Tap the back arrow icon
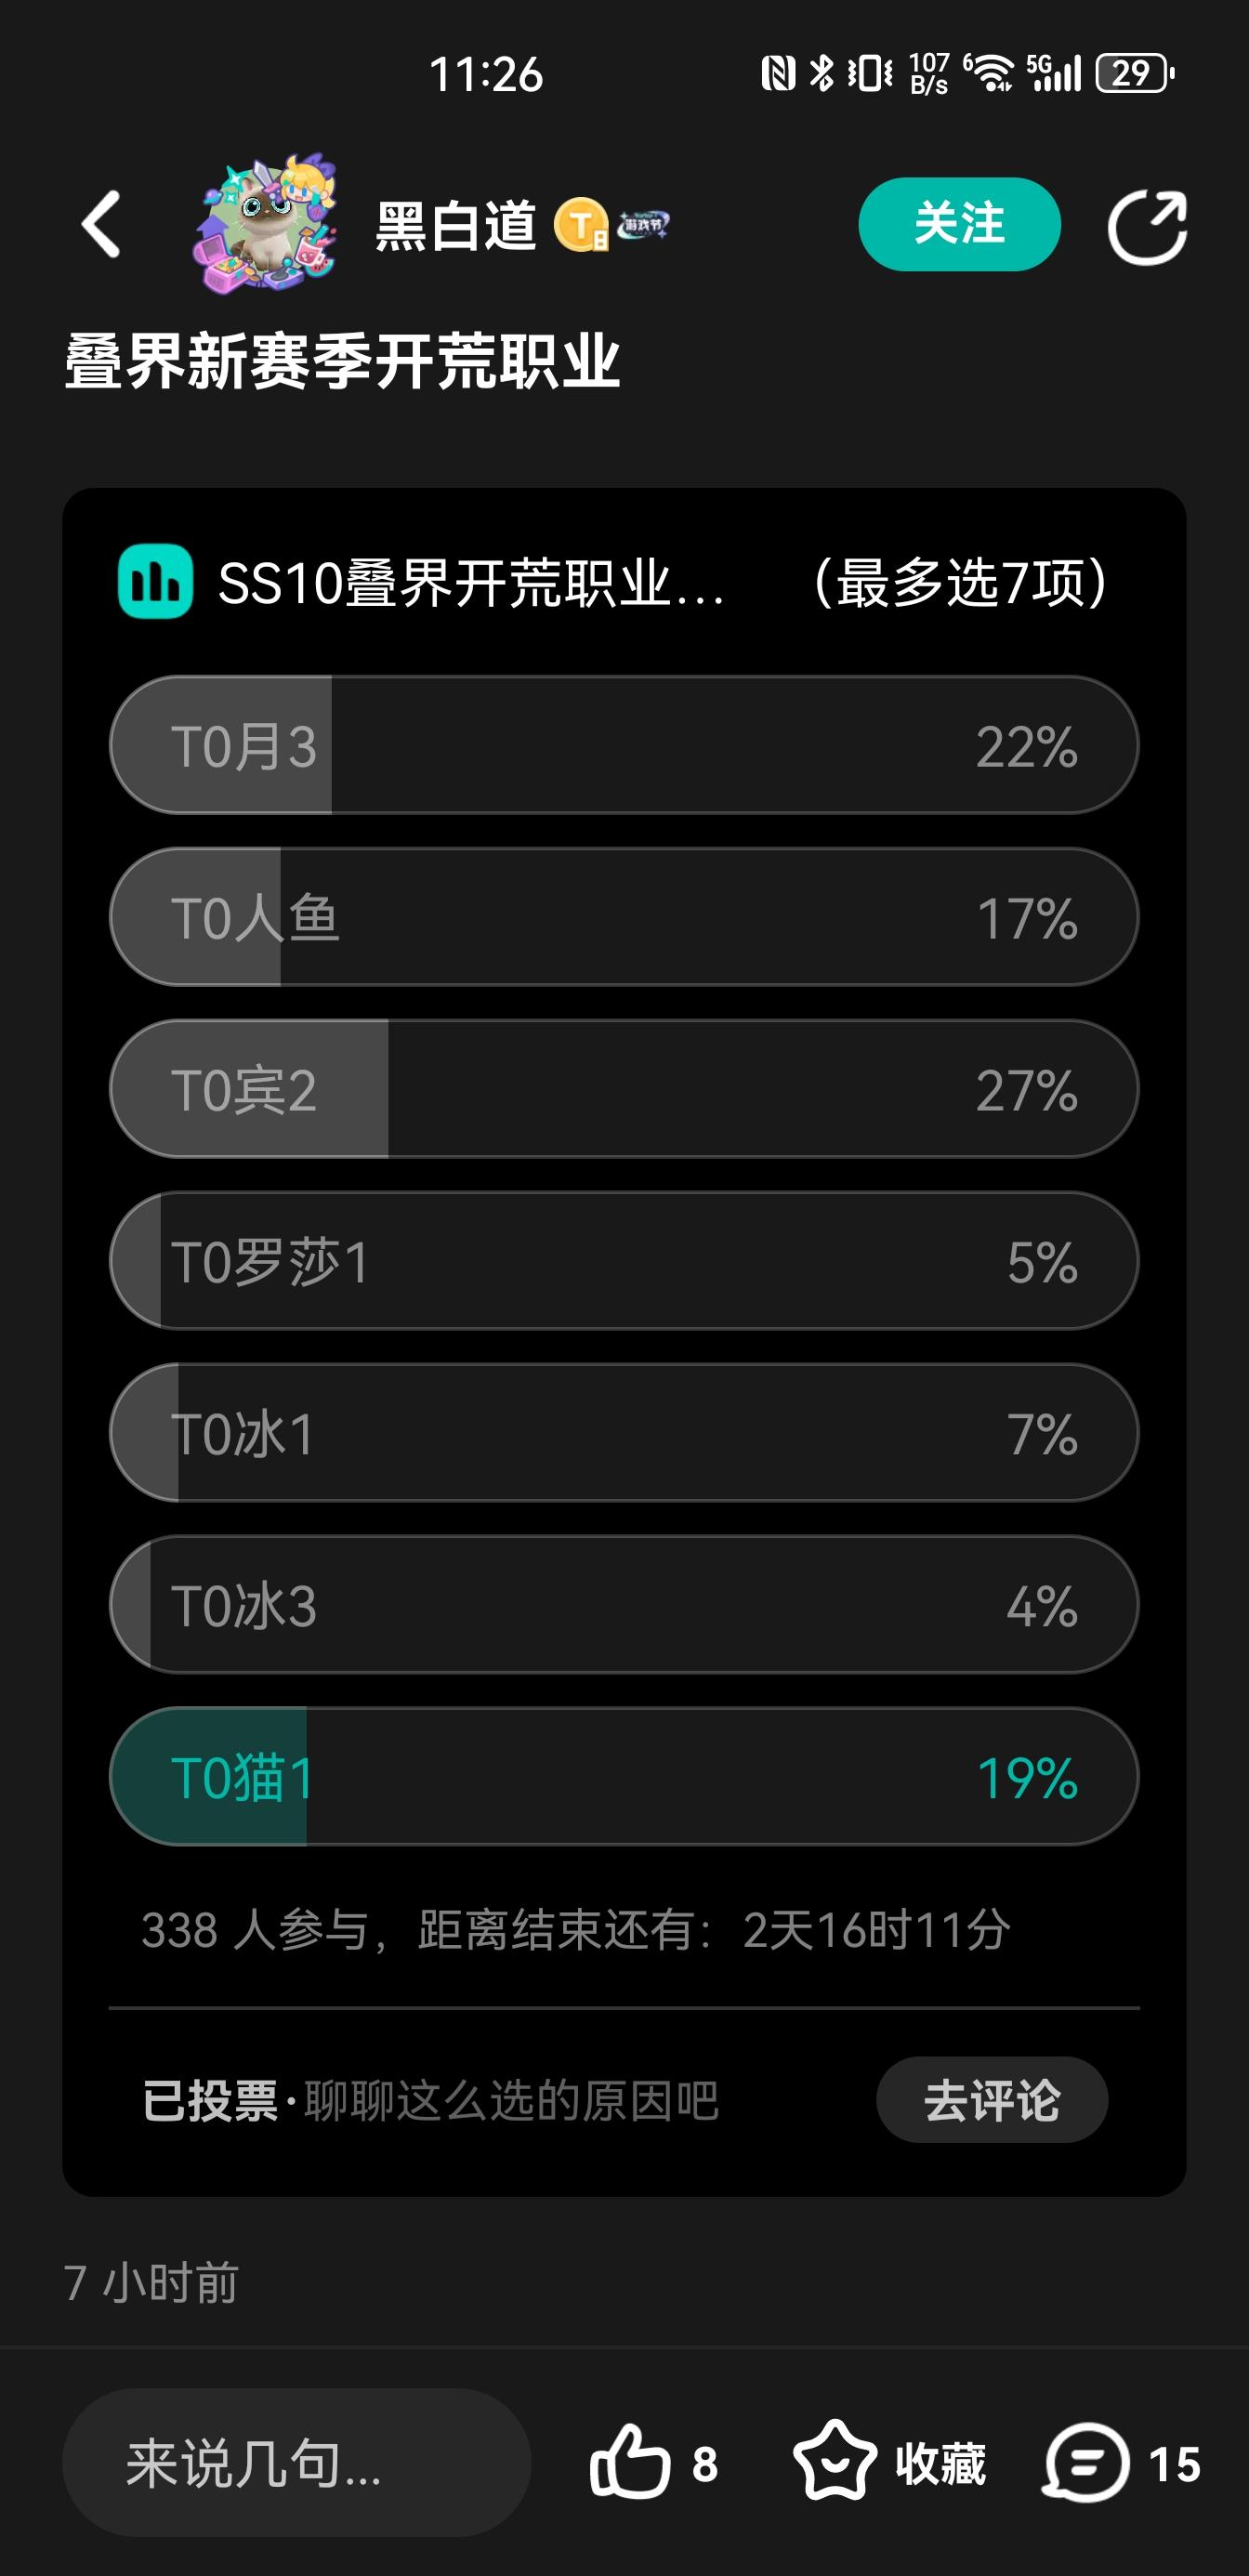Viewport: 1249px width, 2576px height. (x=101, y=224)
